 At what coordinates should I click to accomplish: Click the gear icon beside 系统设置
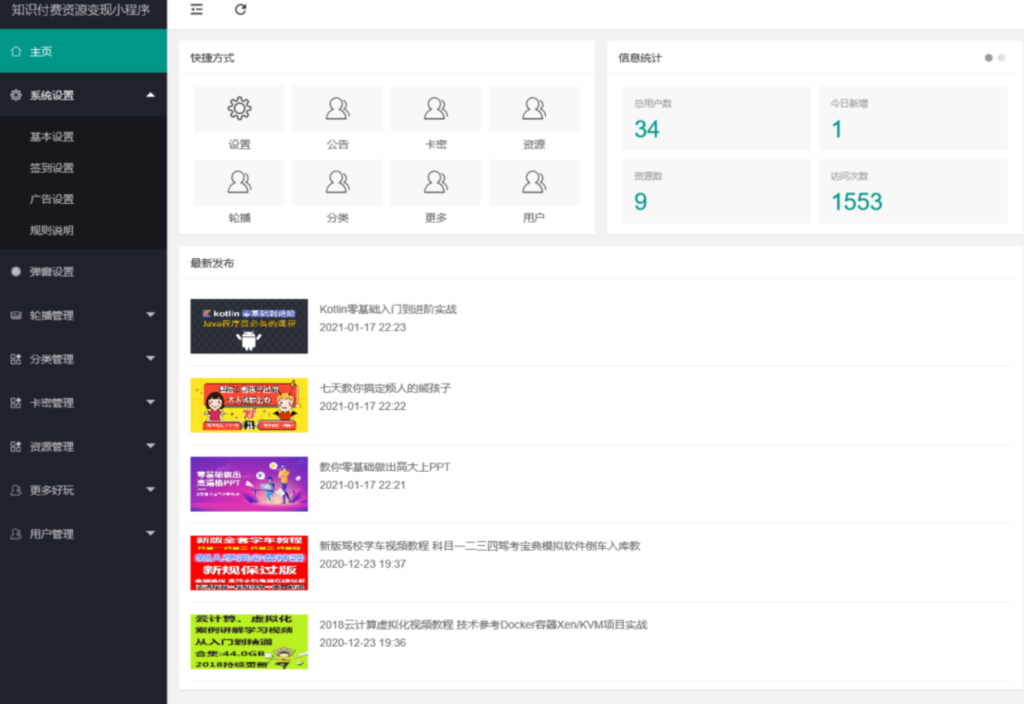tap(16, 95)
